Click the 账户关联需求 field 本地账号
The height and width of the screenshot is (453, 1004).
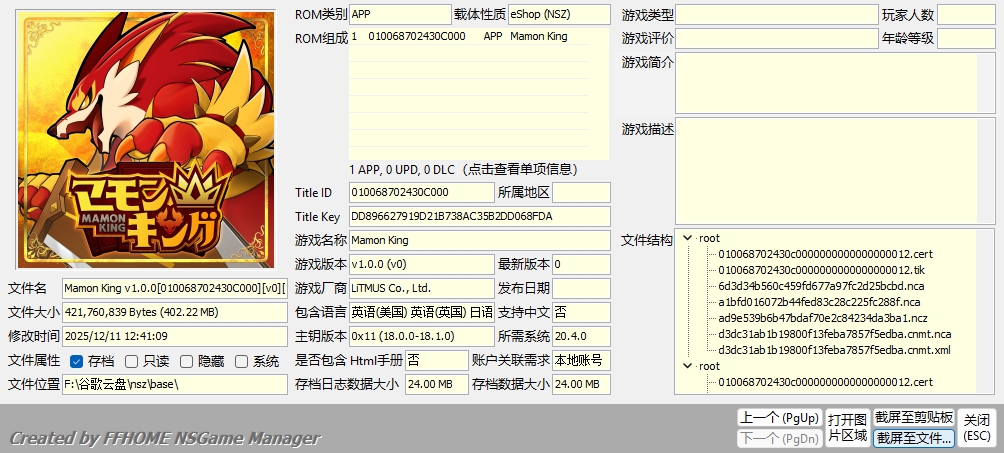pyautogui.click(x=581, y=360)
